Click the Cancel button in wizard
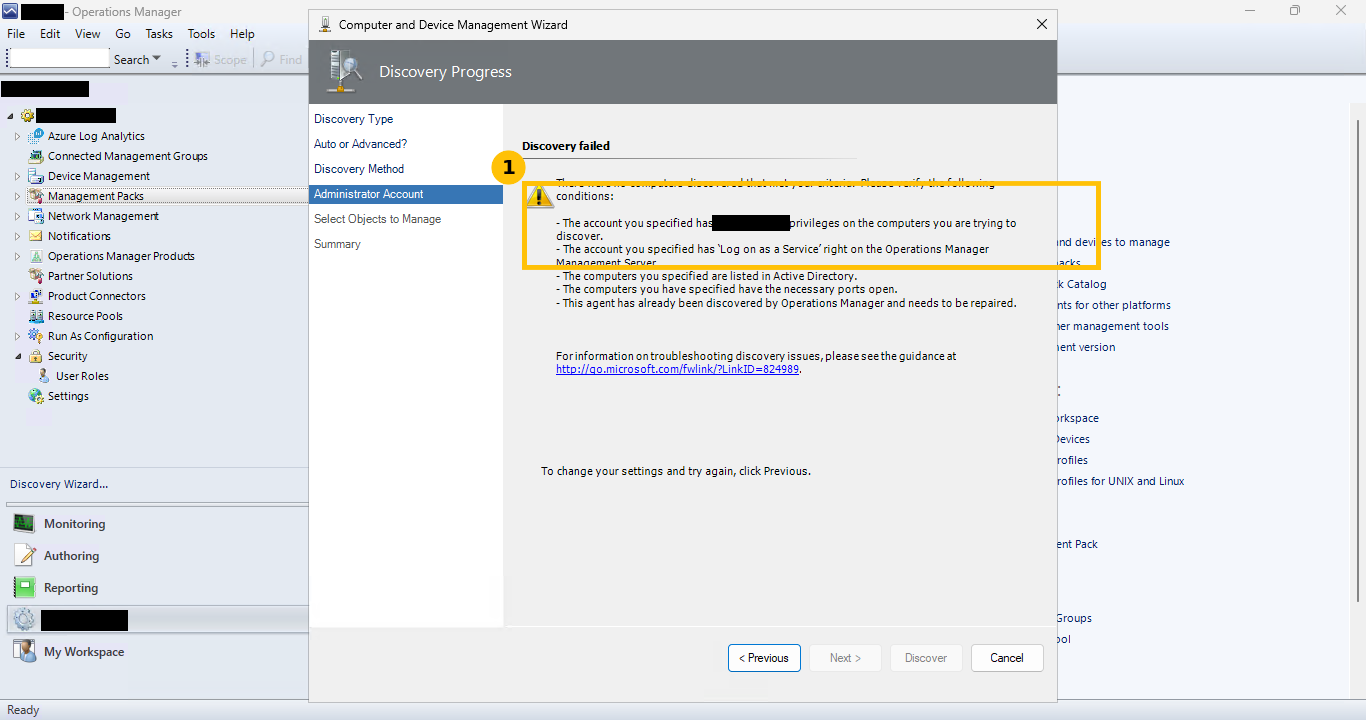The height and width of the screenshot is (720, 1366). point(1007,658)
